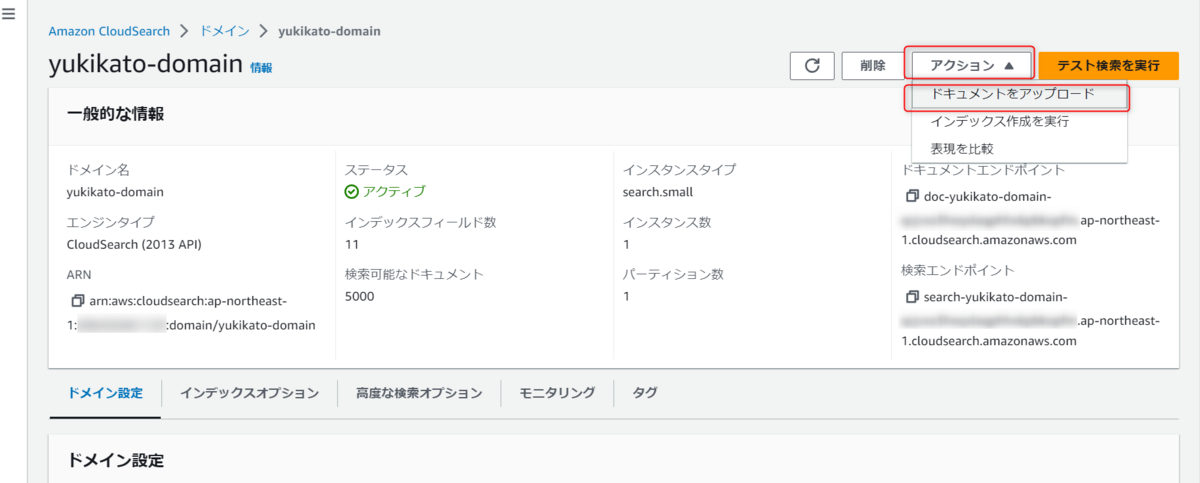The height and width of the screenshot is (483, 1200).
Task: Open the hamburger navigation menu
Action: tap(9, 14)
